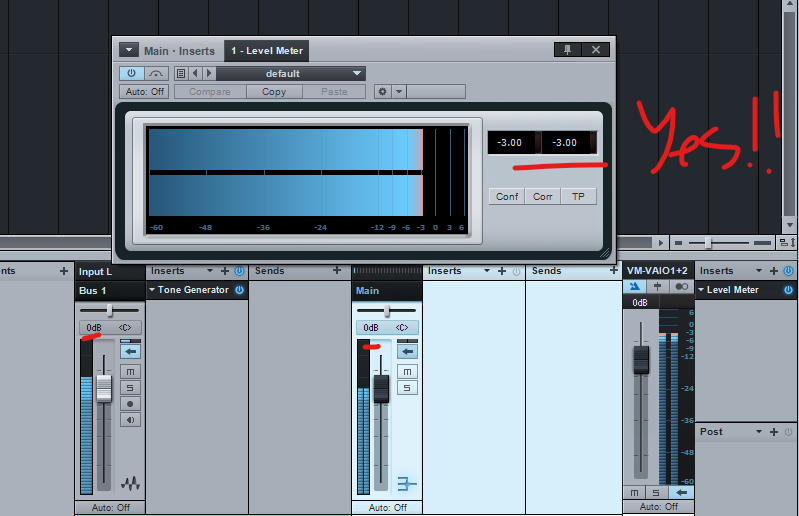The height and width of the screenshot is (516, 799).
Task: Add a send on Input L channel
Action: click(337, 270)
